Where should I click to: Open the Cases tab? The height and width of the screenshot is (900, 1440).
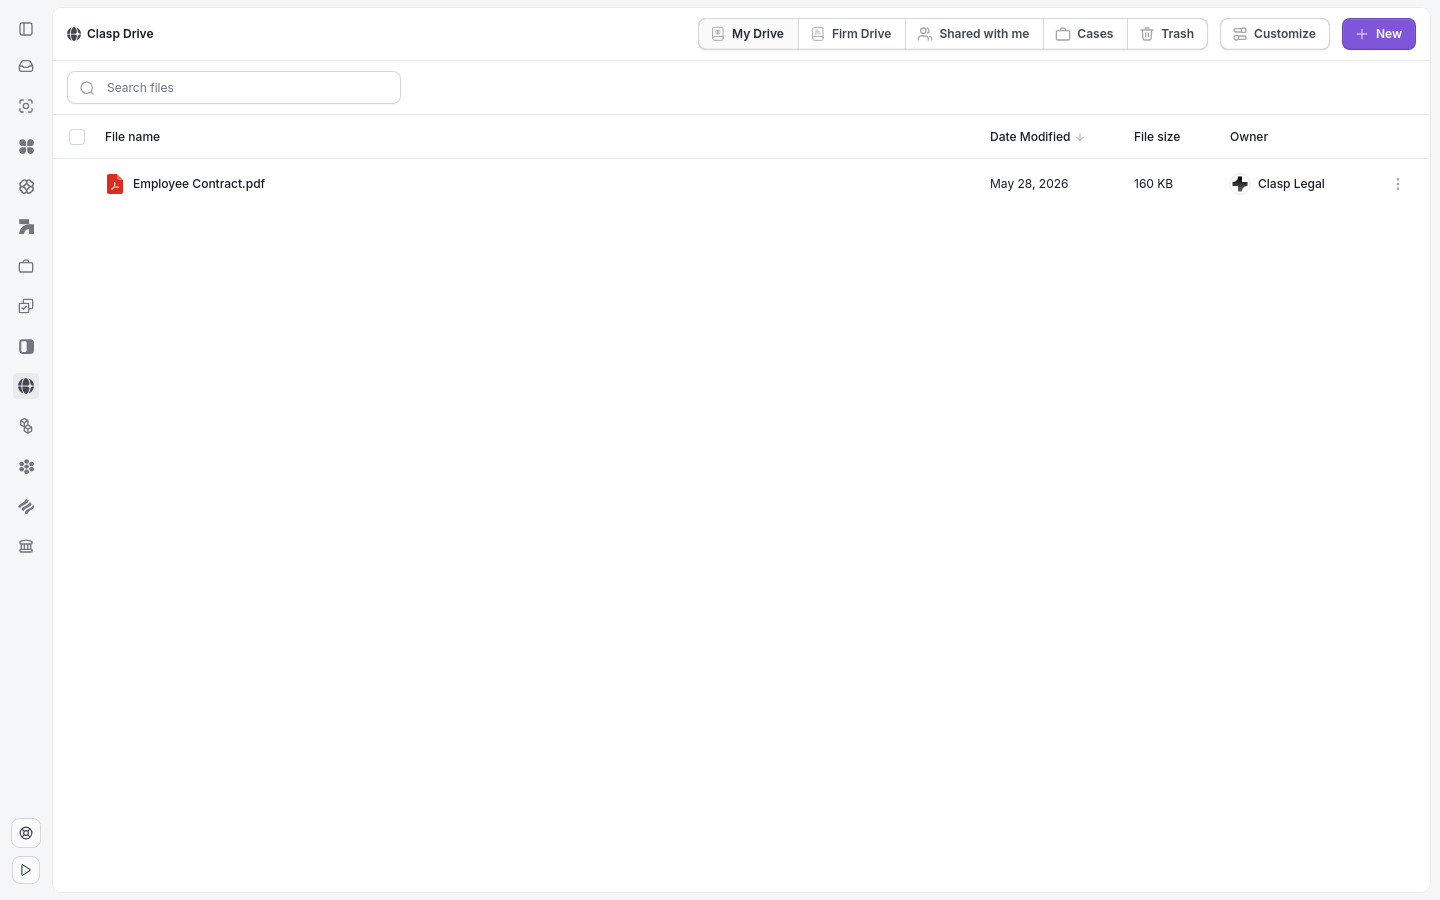click(x=1085, y=34)
